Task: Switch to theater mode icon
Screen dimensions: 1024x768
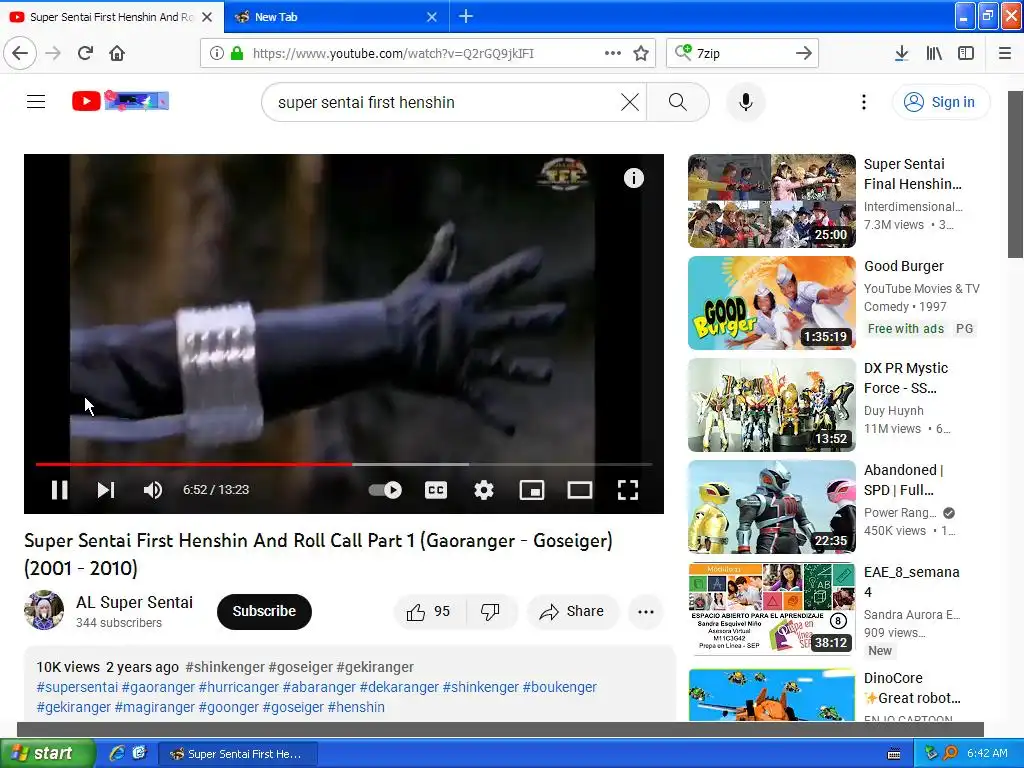Action: [580, 490]
